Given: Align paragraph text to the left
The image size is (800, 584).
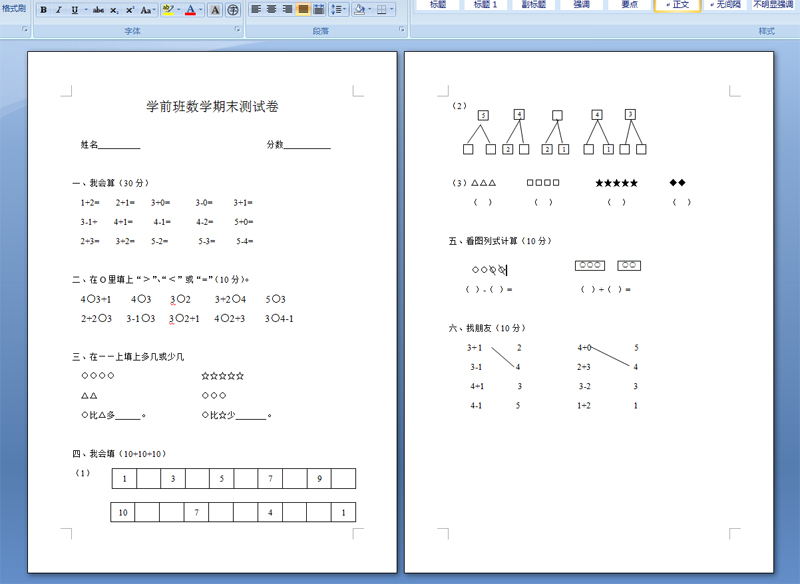Looking at the screenshot, I should click(256, 9).
